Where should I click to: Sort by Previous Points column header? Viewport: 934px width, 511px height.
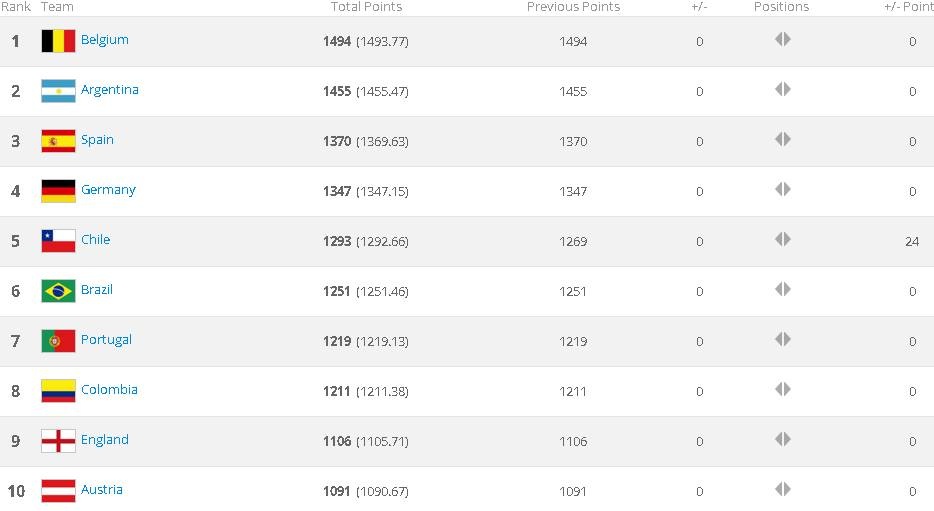coord(573,7)
